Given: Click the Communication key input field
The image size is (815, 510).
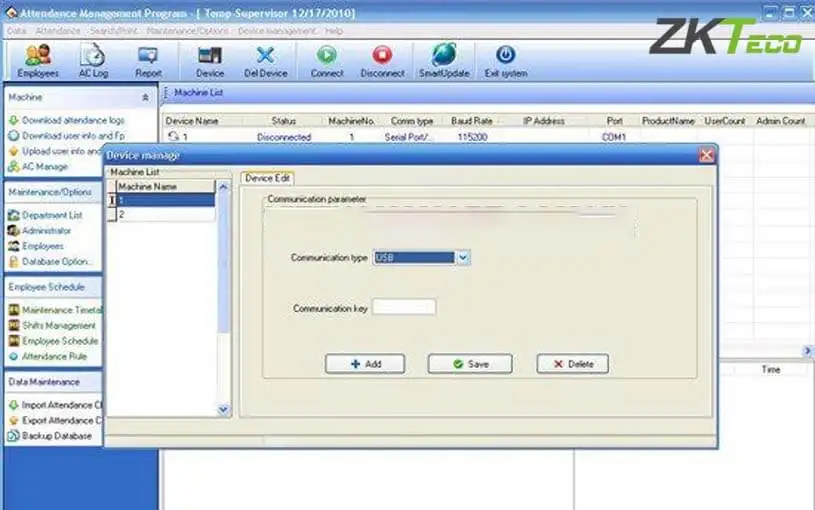Looking at the screenshot, I should [404, 307].
